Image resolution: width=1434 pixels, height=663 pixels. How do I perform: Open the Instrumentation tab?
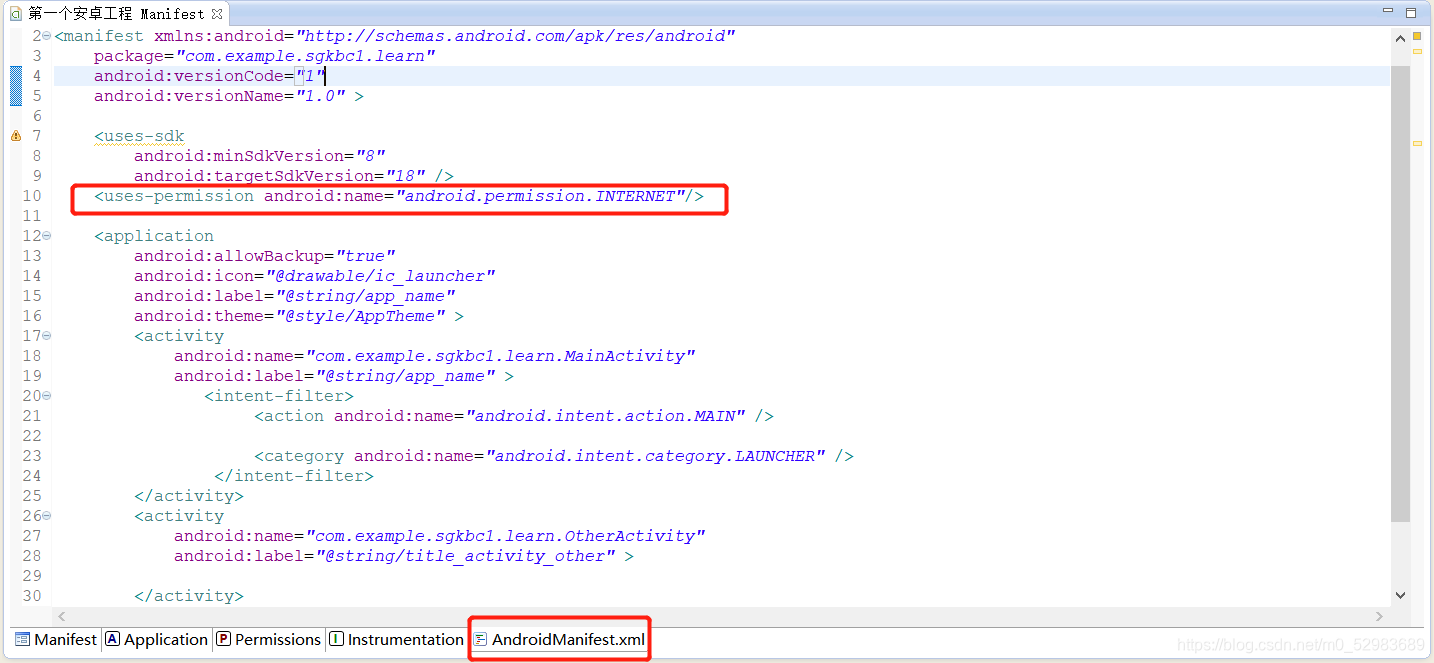click(x=396, y=639)
